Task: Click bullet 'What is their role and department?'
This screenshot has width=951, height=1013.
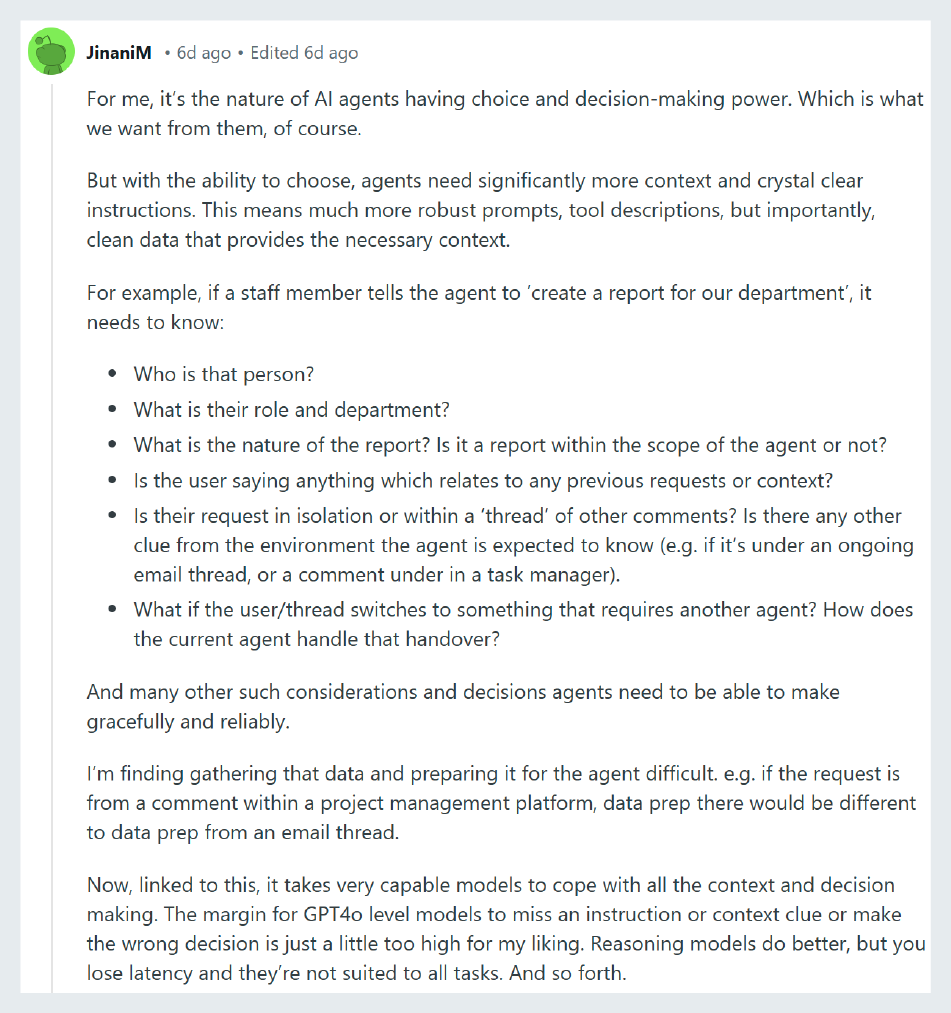Action: coord(291,410)
